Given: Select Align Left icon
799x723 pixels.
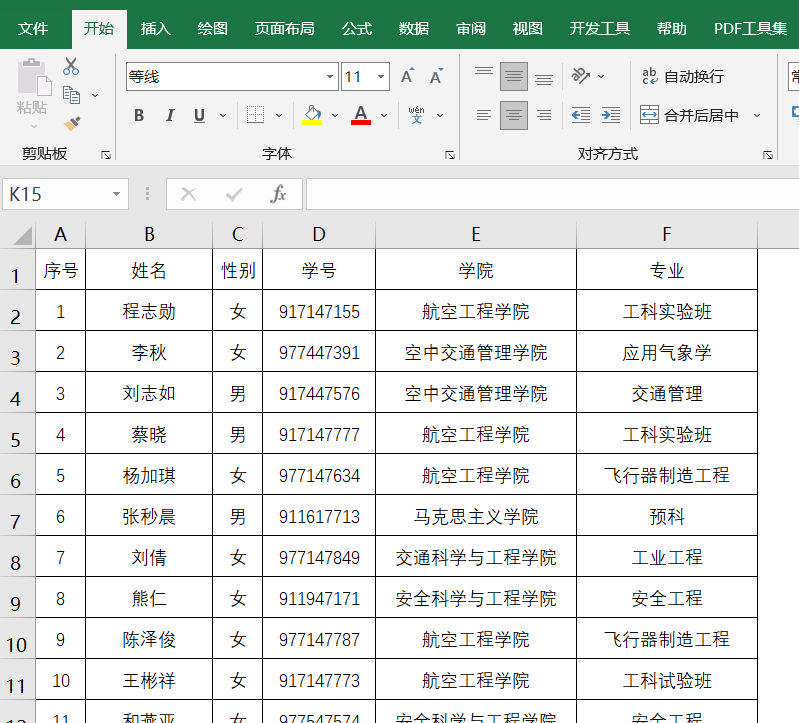Looking at the screenshot, I should click(x=484, y=115).
